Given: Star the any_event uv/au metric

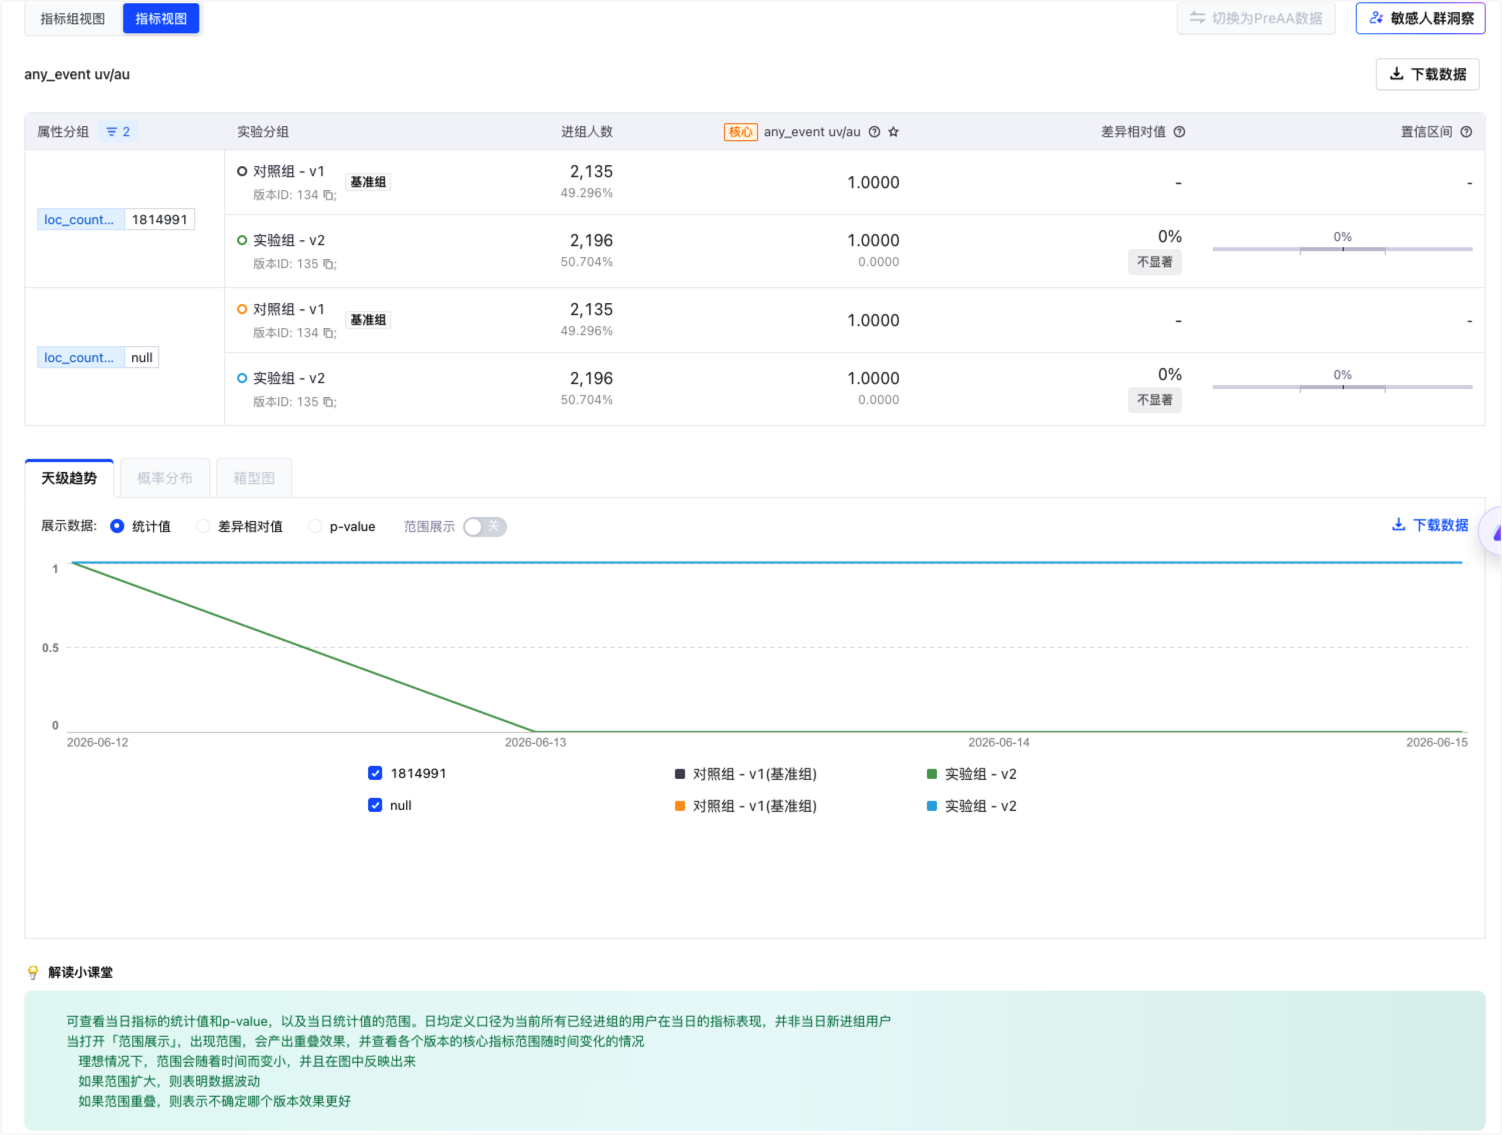Looking at the screenshot, I should [x=894, y=132].
